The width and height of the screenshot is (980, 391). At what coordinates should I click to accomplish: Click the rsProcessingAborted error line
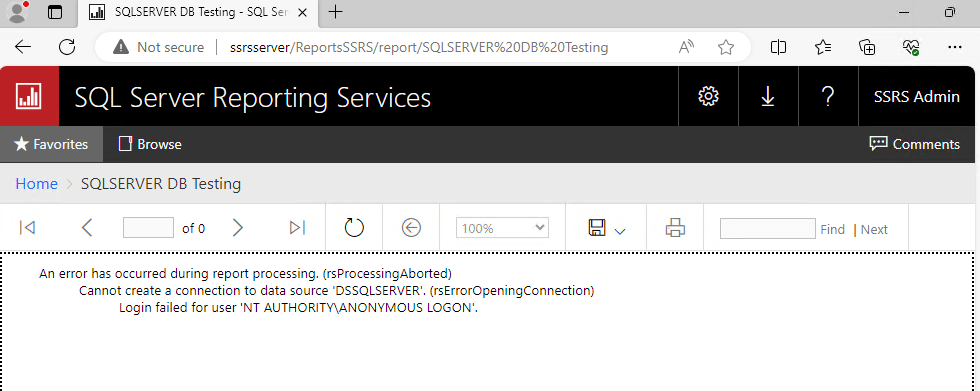pos(245,274)
